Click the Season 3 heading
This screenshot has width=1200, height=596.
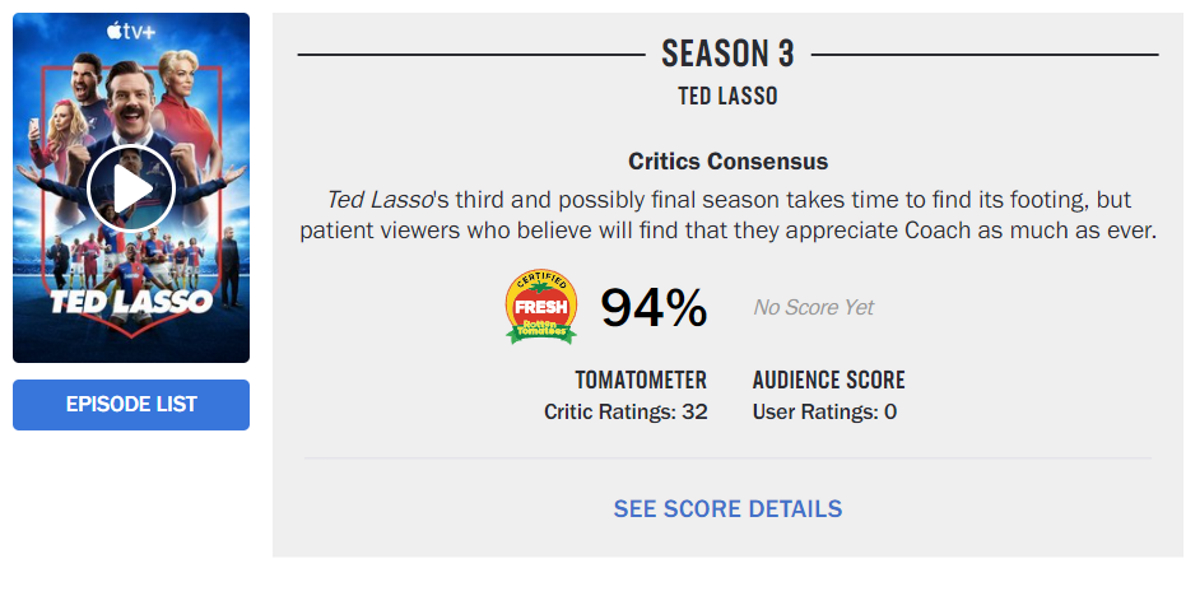[727, 54]
